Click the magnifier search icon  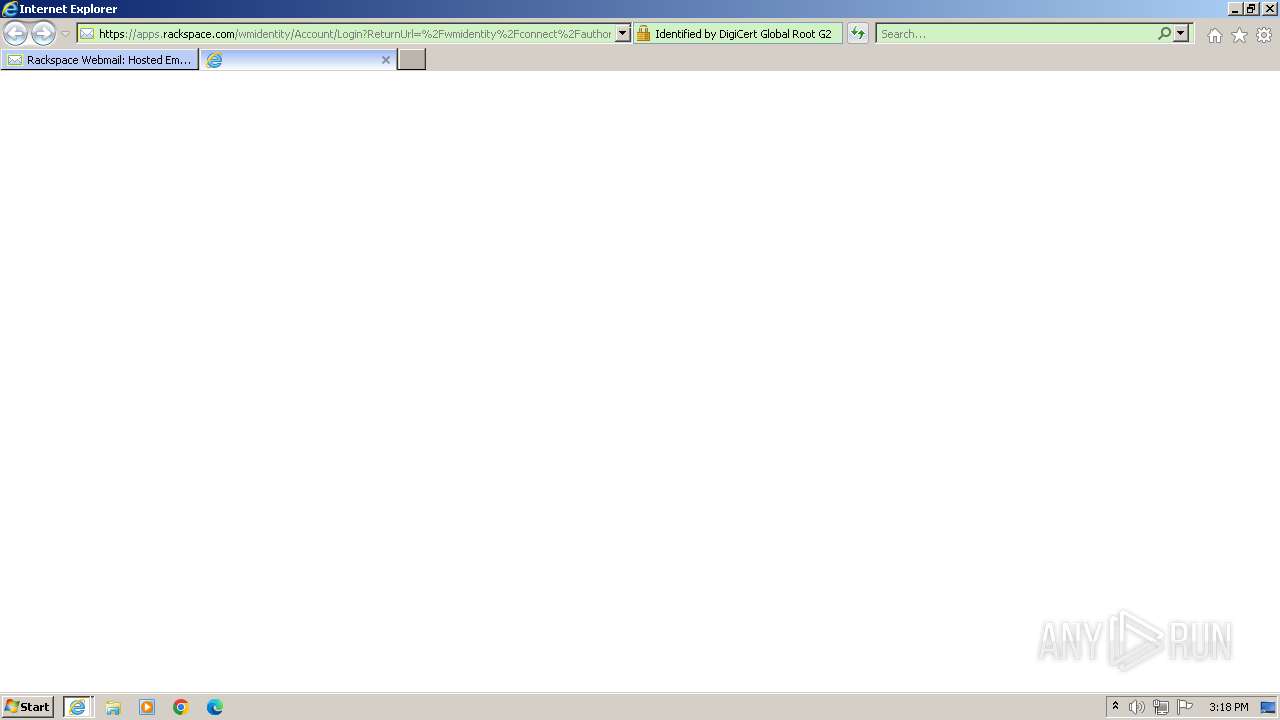pyautogui.click(x=1164, y=34)
